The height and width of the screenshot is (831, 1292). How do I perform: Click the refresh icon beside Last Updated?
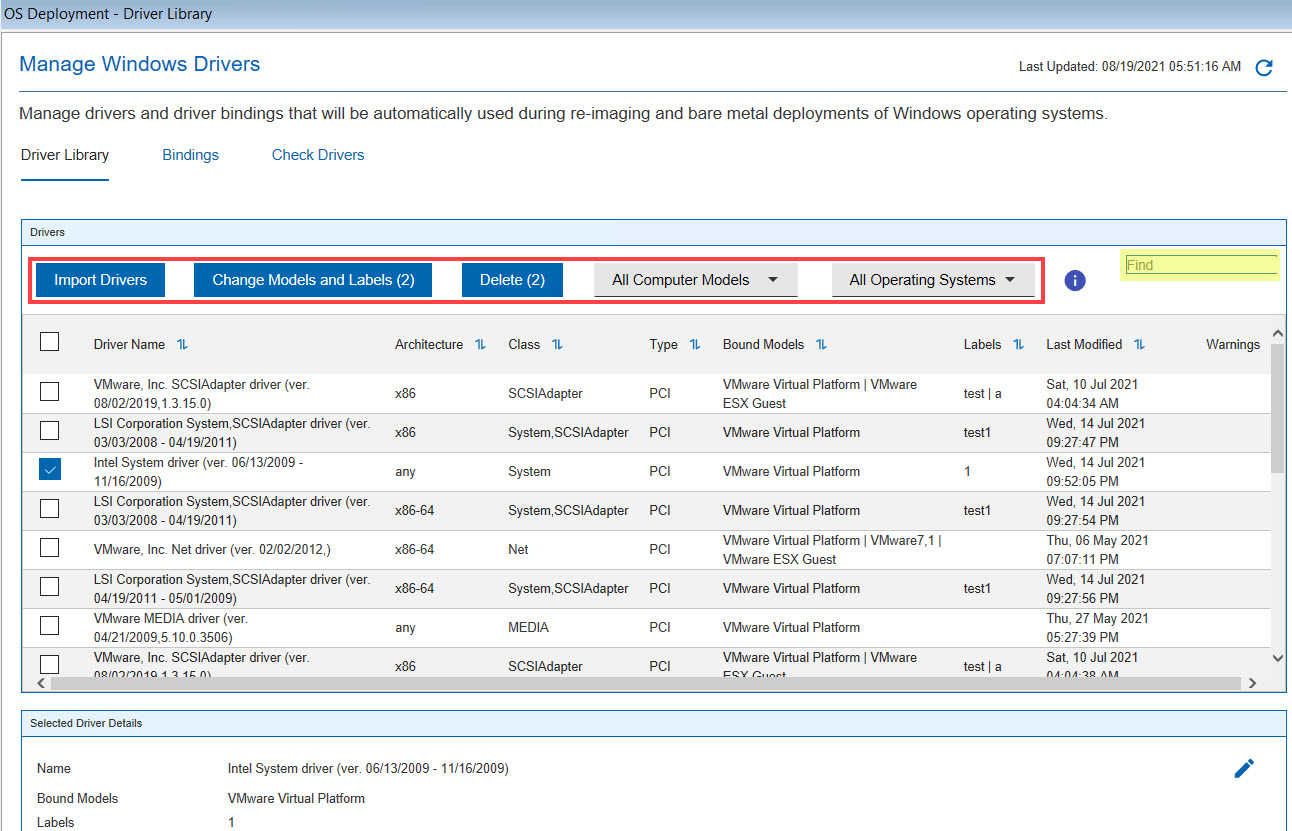pos(1264,68)
